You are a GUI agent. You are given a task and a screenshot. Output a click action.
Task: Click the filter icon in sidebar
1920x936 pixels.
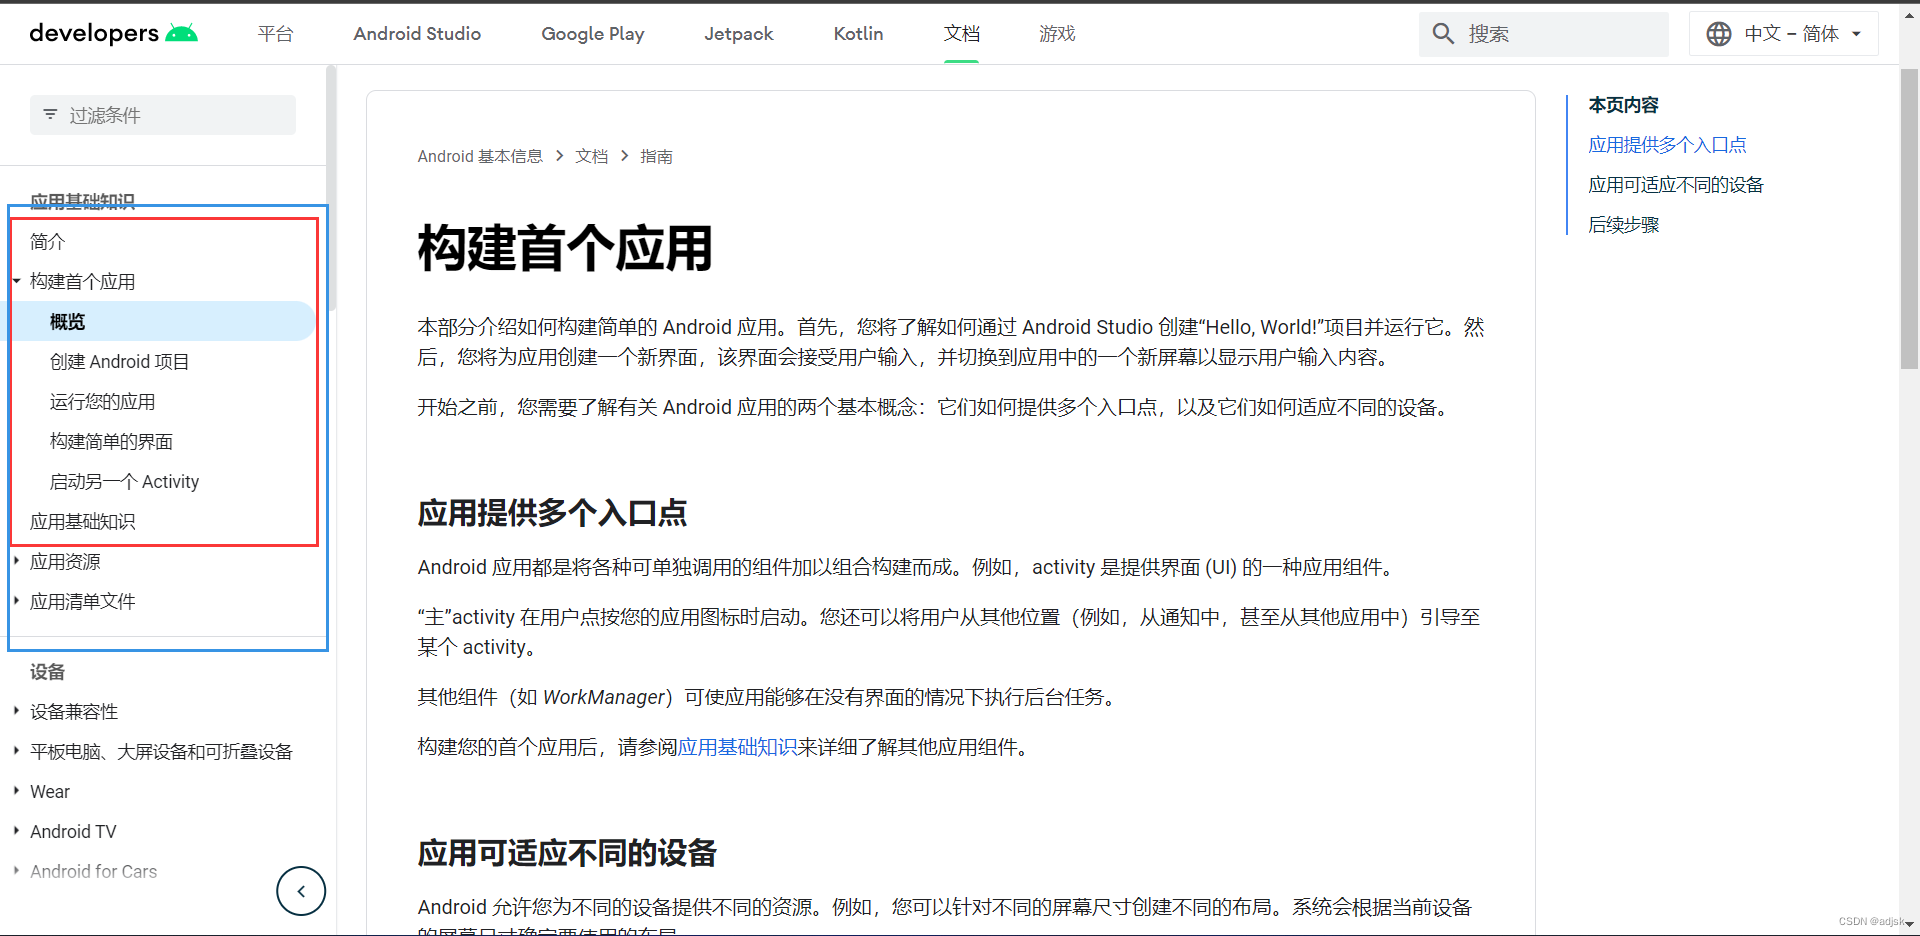click(50, 115)
